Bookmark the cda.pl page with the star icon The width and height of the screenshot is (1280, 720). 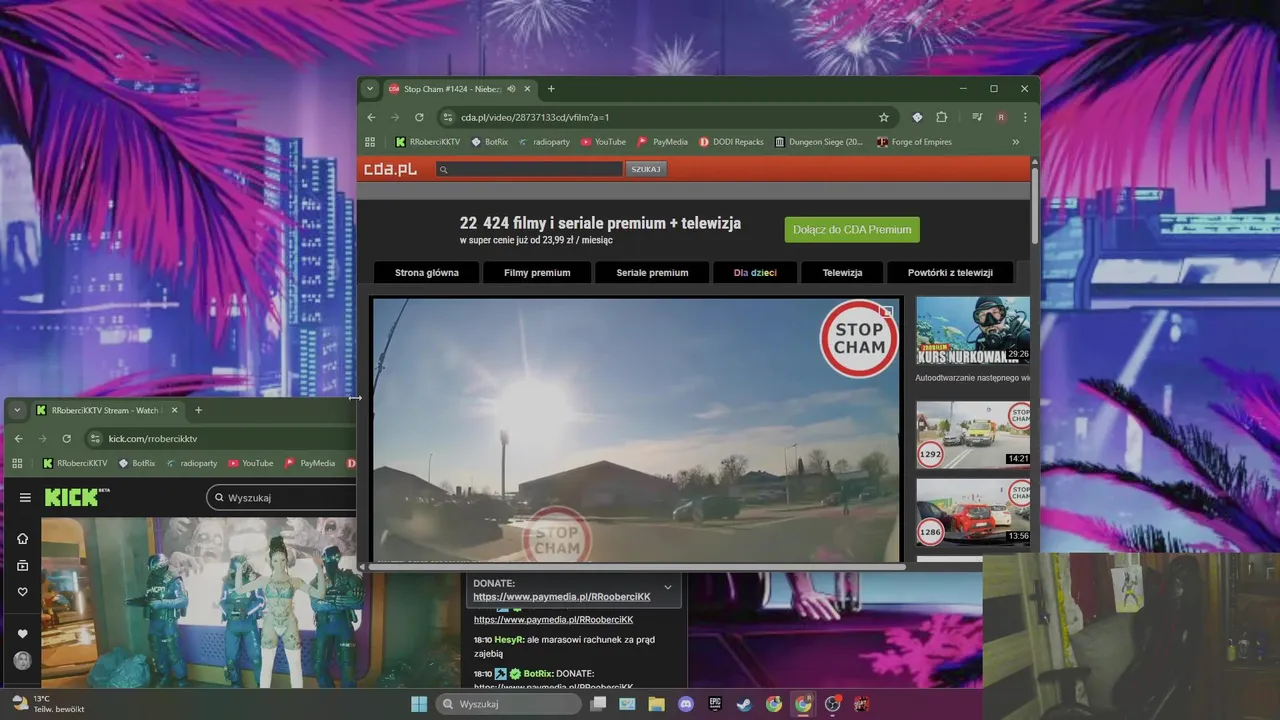[x=884, y=117]
